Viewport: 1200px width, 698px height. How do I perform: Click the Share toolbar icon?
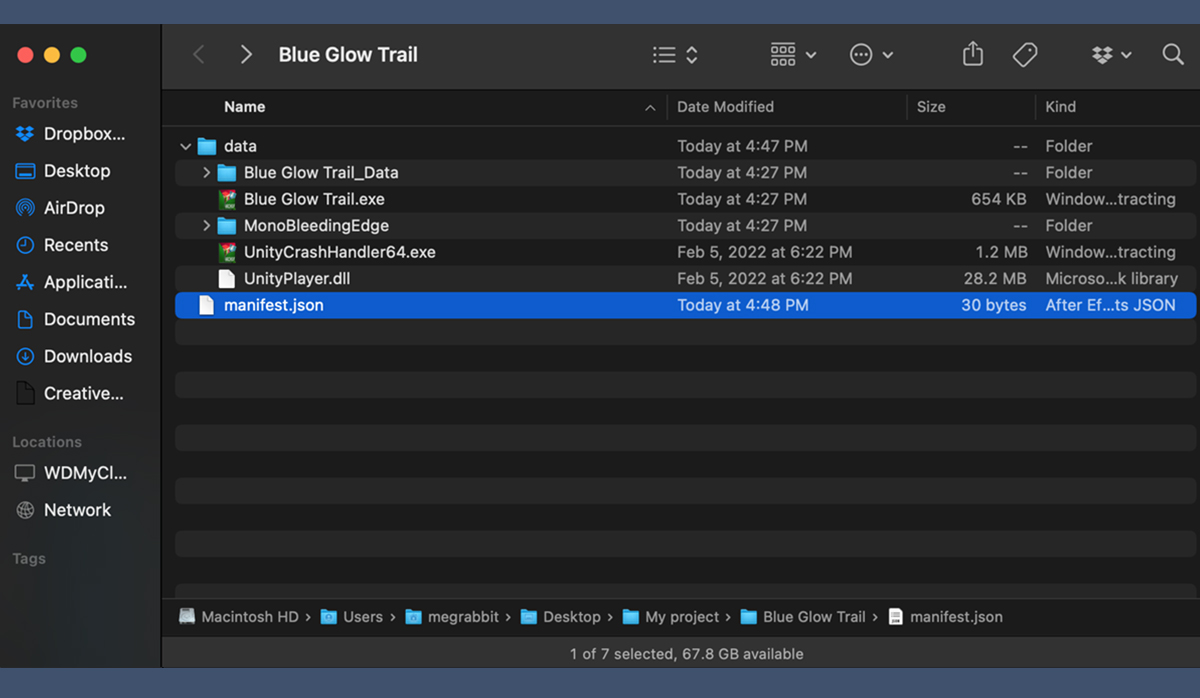click(973, 55)
